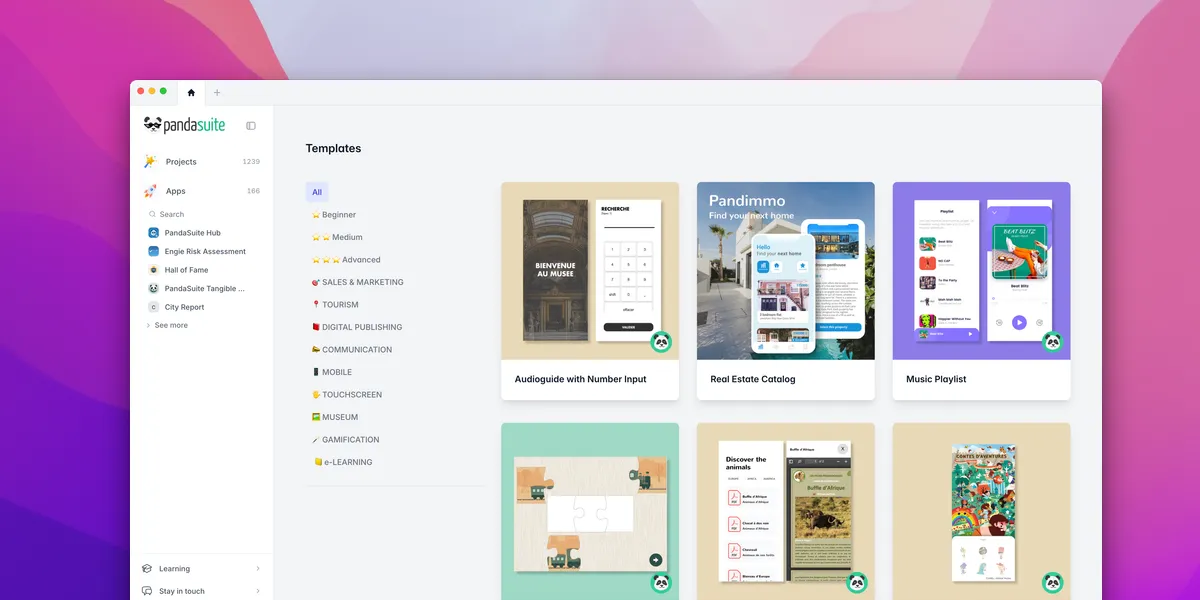Collapse sidebar with panel toggle icon
This screenshot has width=1200, height=600.
(251, 126)
